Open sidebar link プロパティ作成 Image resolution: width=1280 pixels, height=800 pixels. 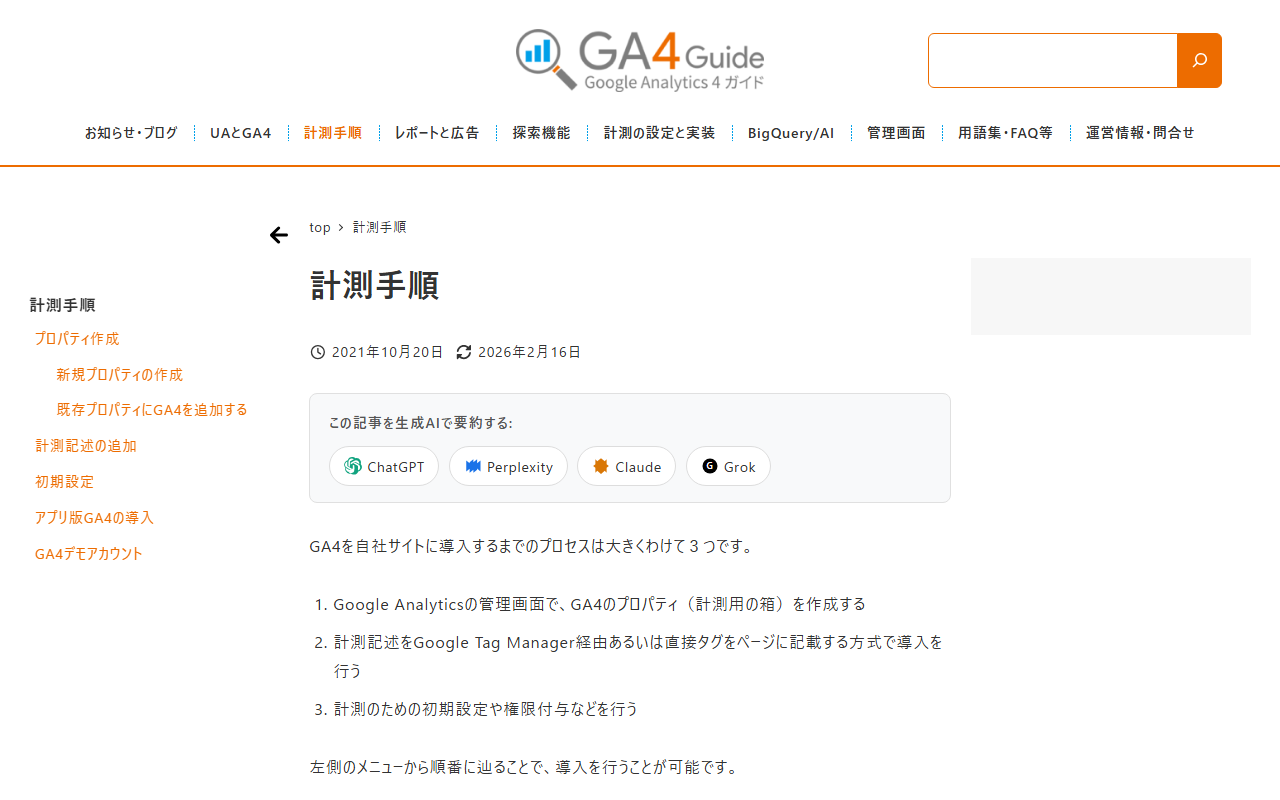click(x=77, y=339)
